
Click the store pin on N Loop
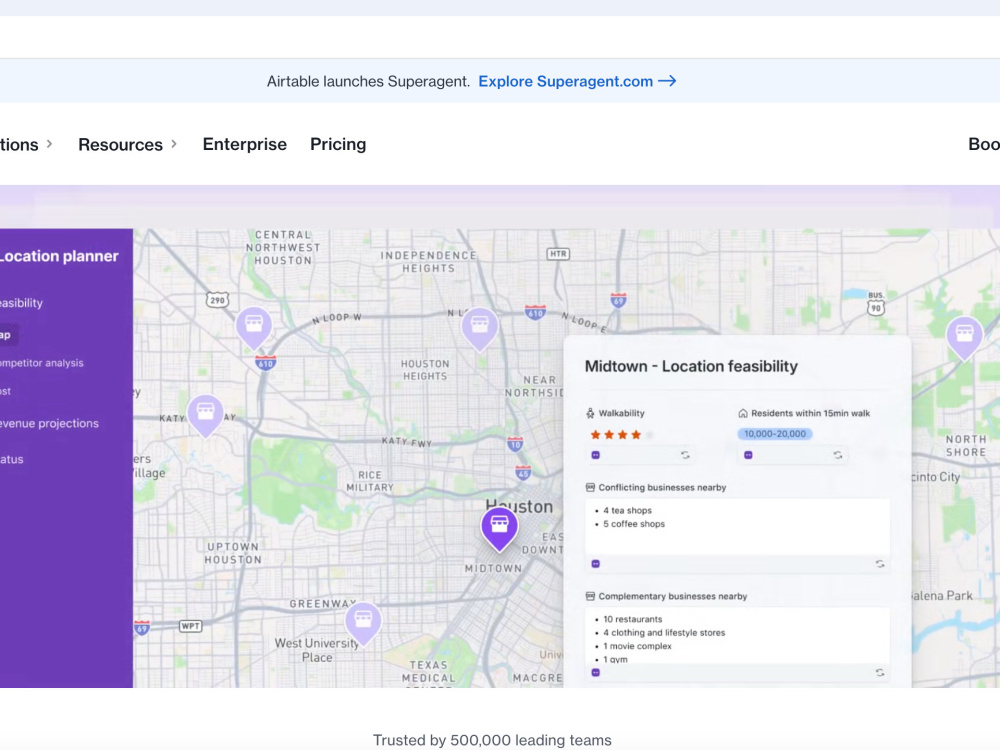(480, 328)
